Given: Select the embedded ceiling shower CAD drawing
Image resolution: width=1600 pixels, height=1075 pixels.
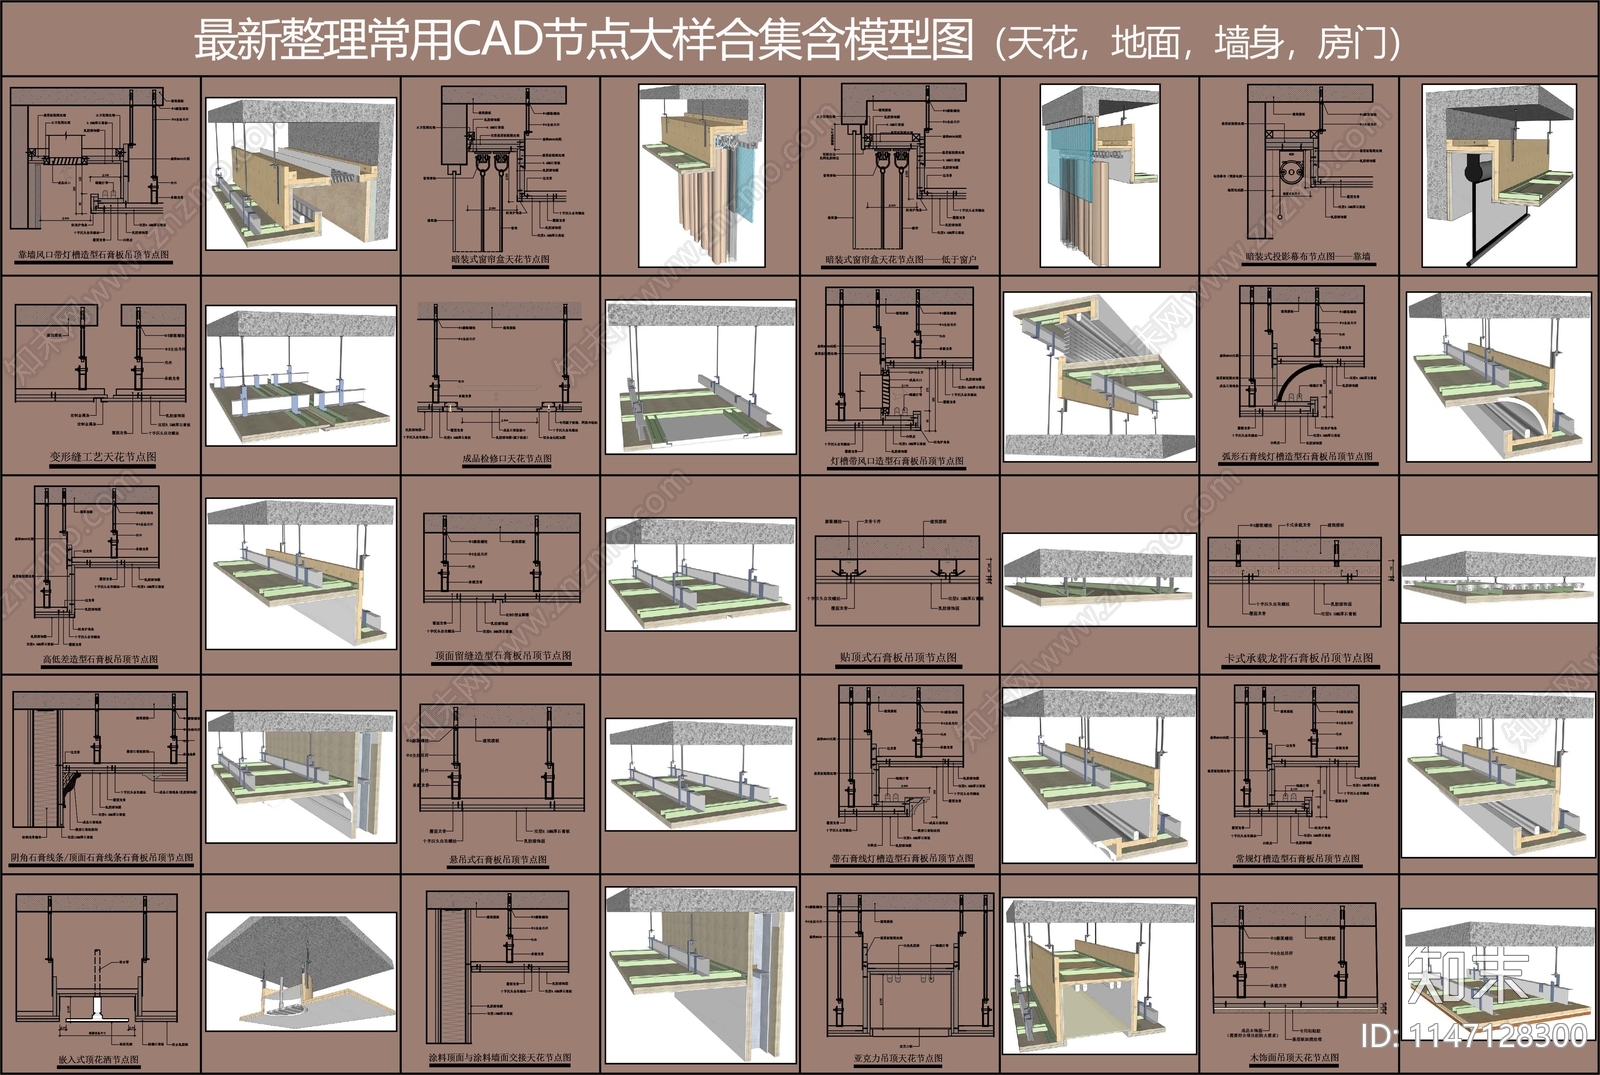Looking at the screenshot, I should 97,968.
